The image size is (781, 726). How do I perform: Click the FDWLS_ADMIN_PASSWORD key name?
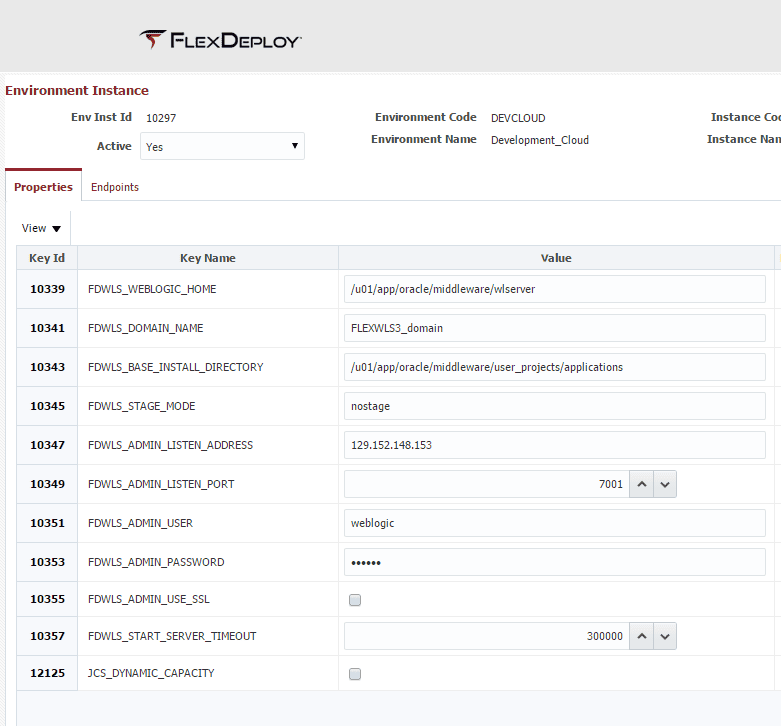click(x=156, y=562)
